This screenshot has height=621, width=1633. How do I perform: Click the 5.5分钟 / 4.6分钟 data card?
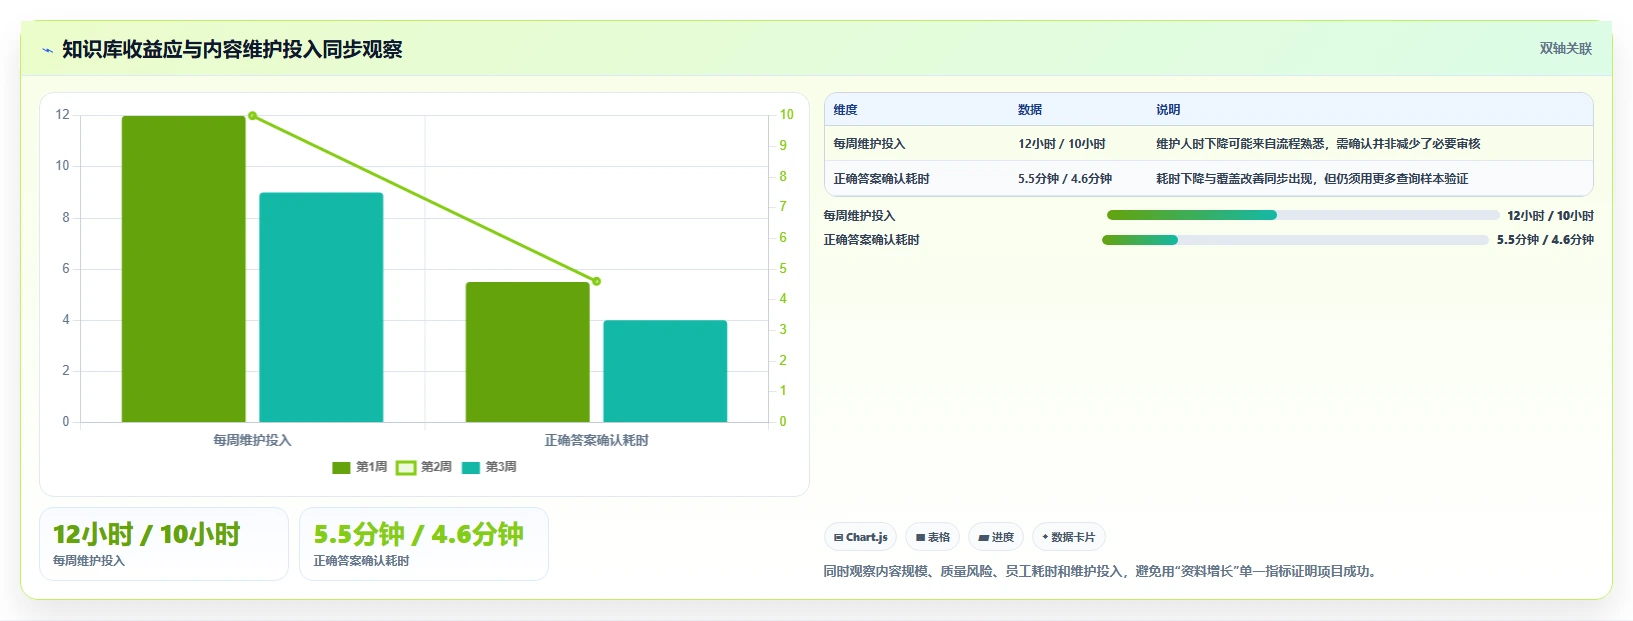coord(424,544)
